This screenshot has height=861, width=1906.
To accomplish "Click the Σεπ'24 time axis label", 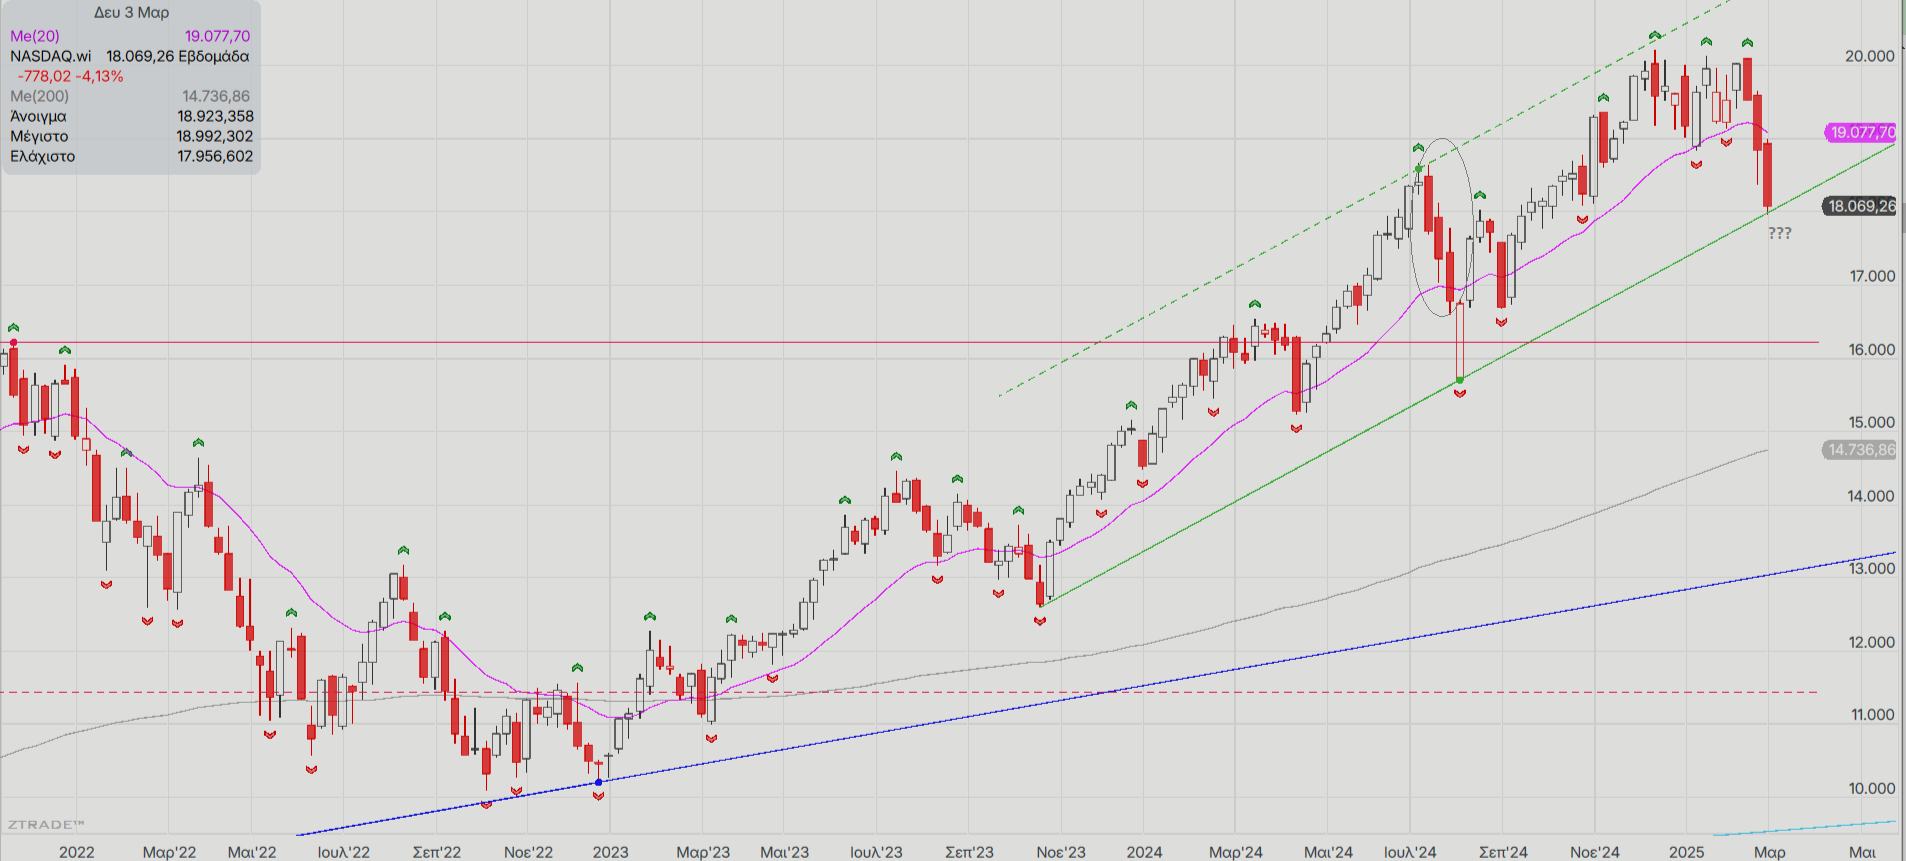I will [1503, 852].
